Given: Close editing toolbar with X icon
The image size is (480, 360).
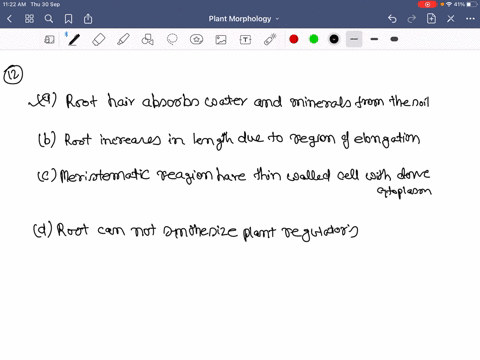Looking at the screenshot, I should click(451, 19).
